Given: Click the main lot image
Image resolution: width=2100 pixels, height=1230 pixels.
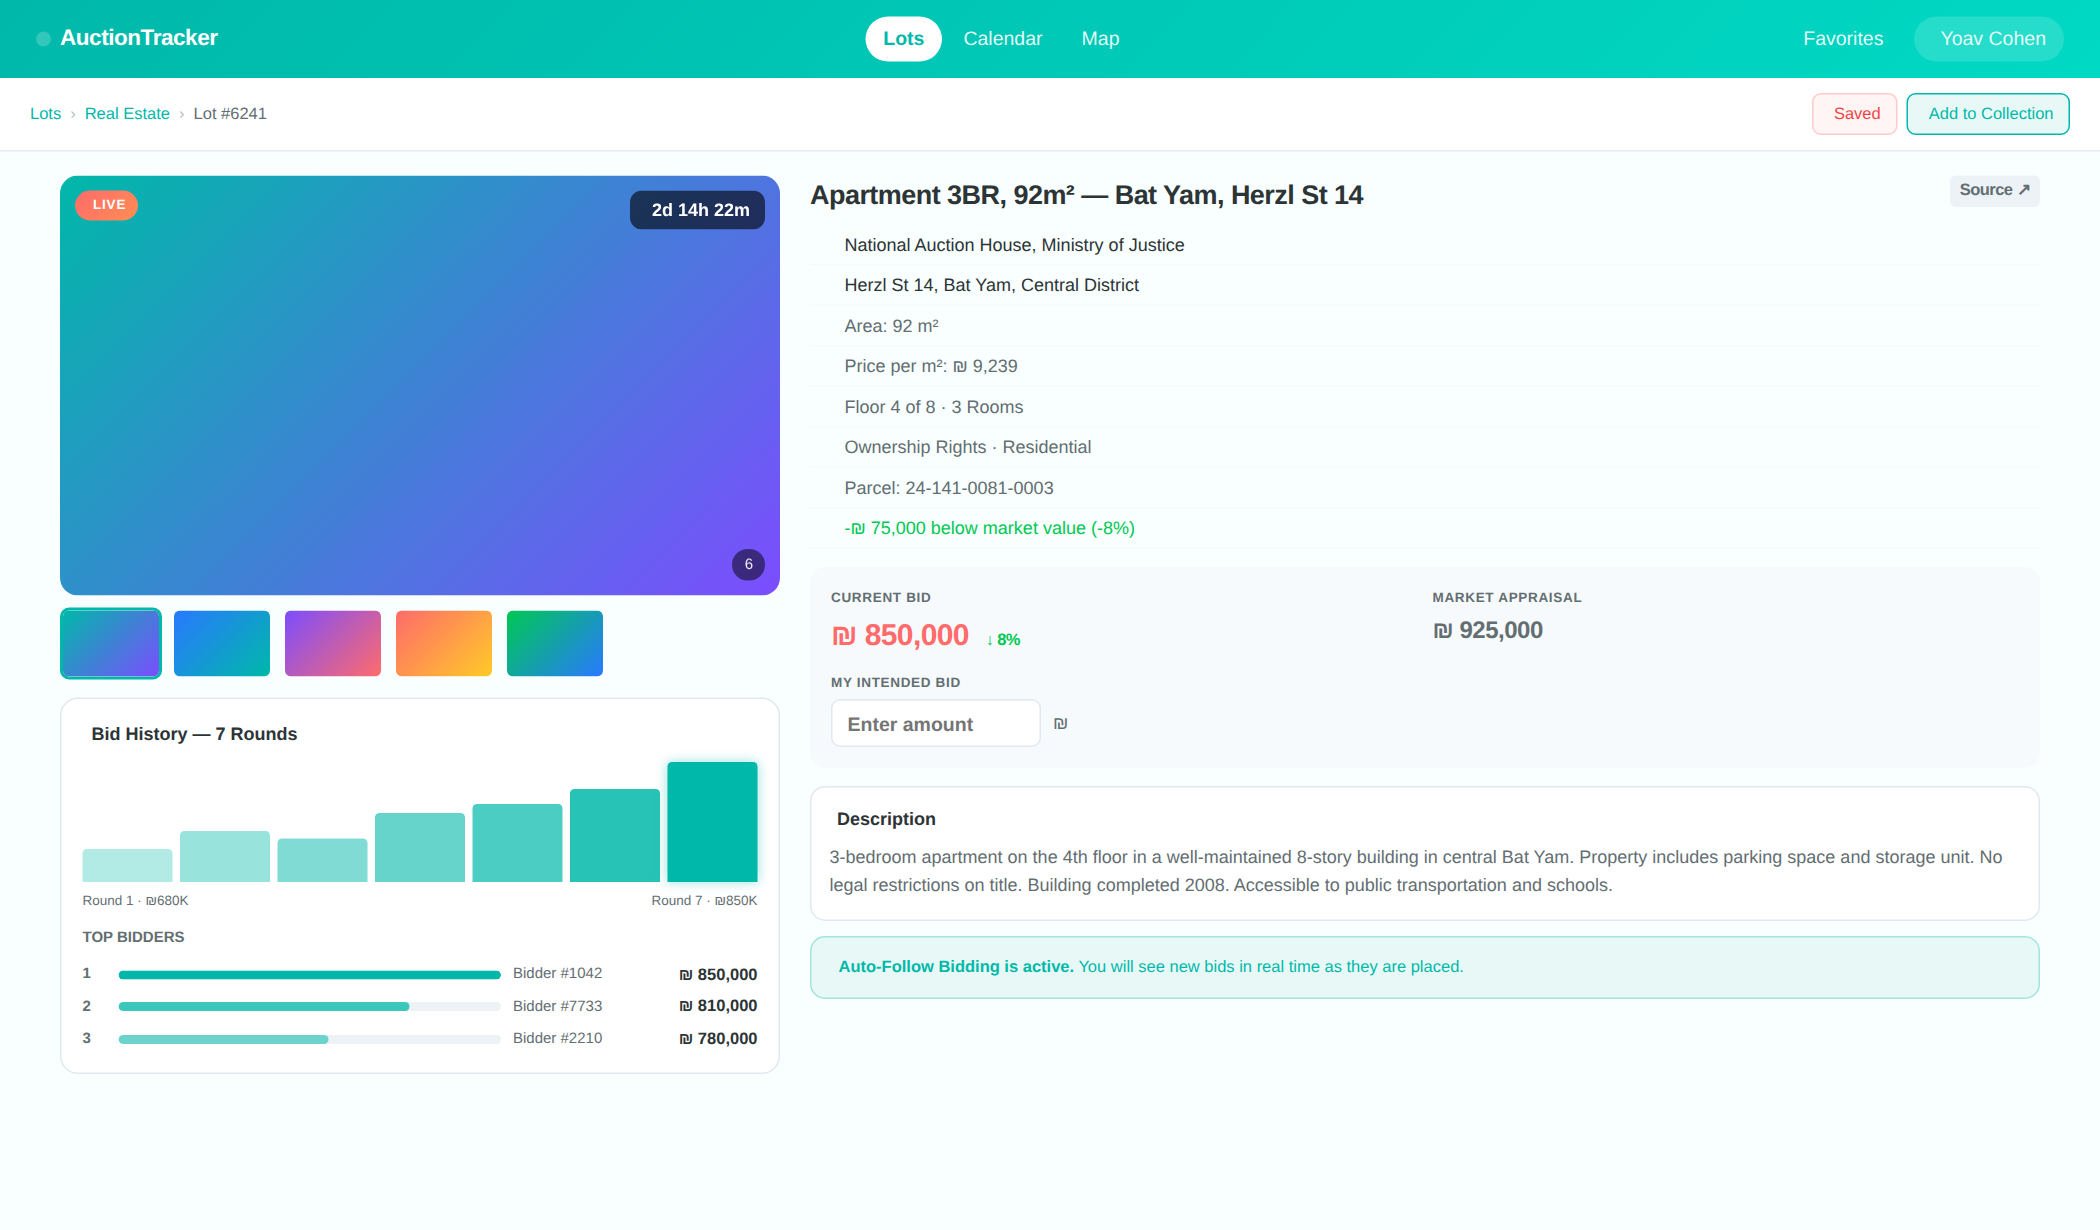Looking at the screenshot, I should click(420, 386).
